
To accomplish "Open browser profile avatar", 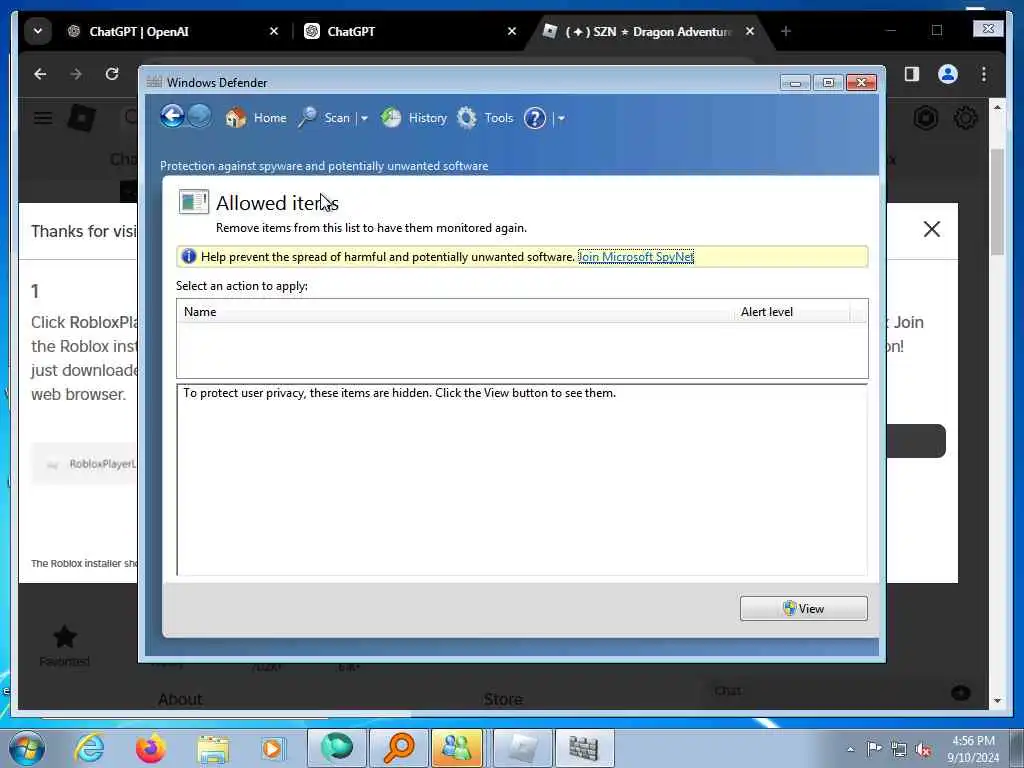I will 948,74.
